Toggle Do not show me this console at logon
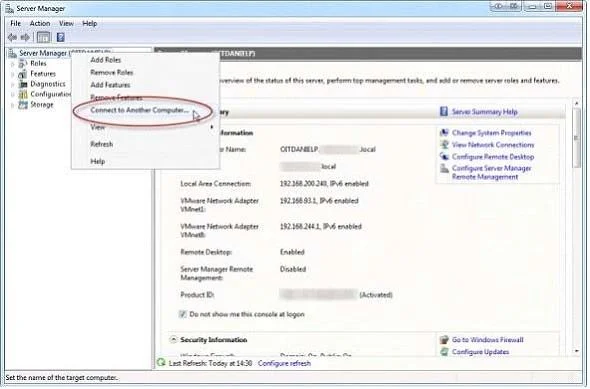The image size is (590, 389). tap(182, 314)
